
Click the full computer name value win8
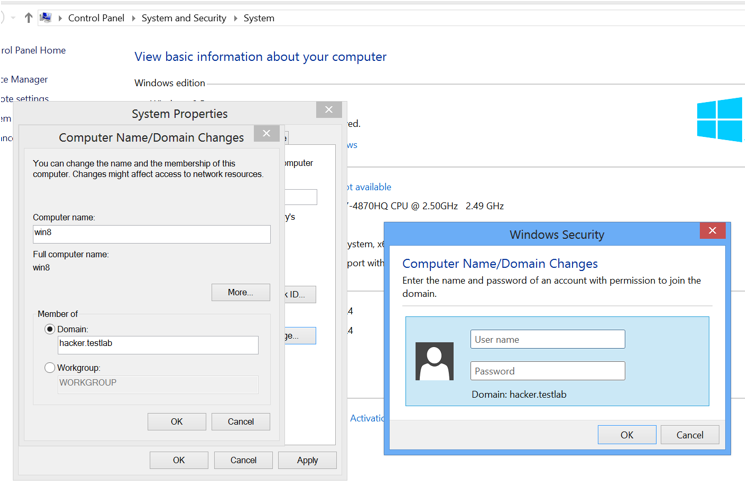coord(41,267)
